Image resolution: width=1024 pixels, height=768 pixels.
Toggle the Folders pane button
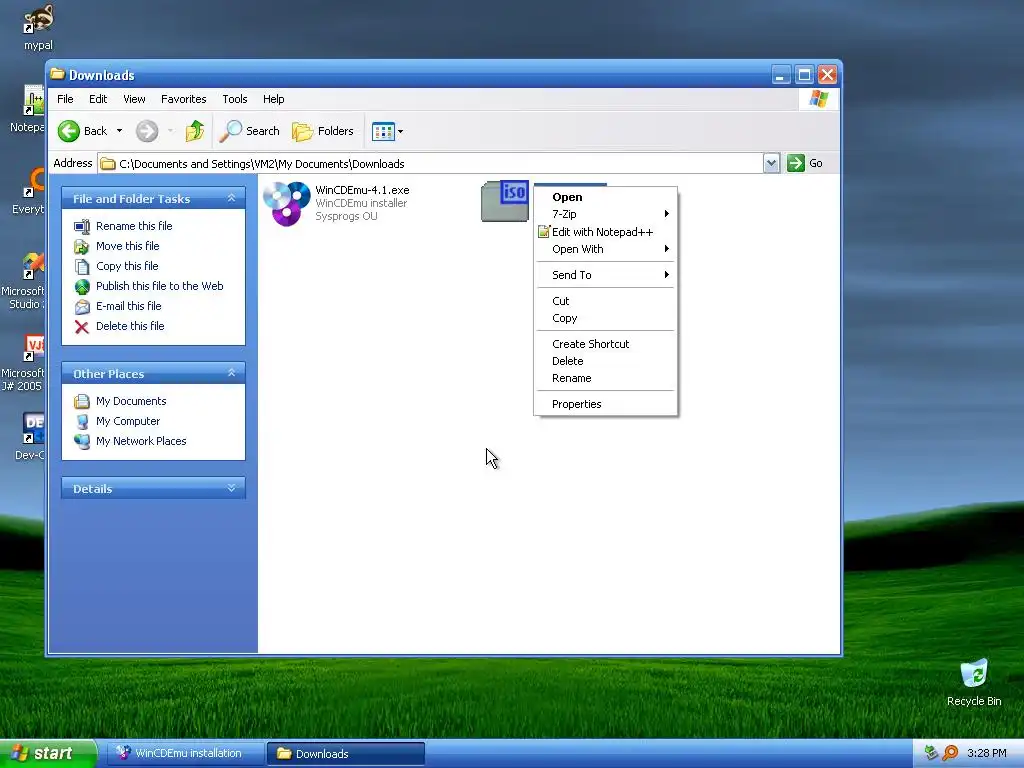click(x=323, y=131)
